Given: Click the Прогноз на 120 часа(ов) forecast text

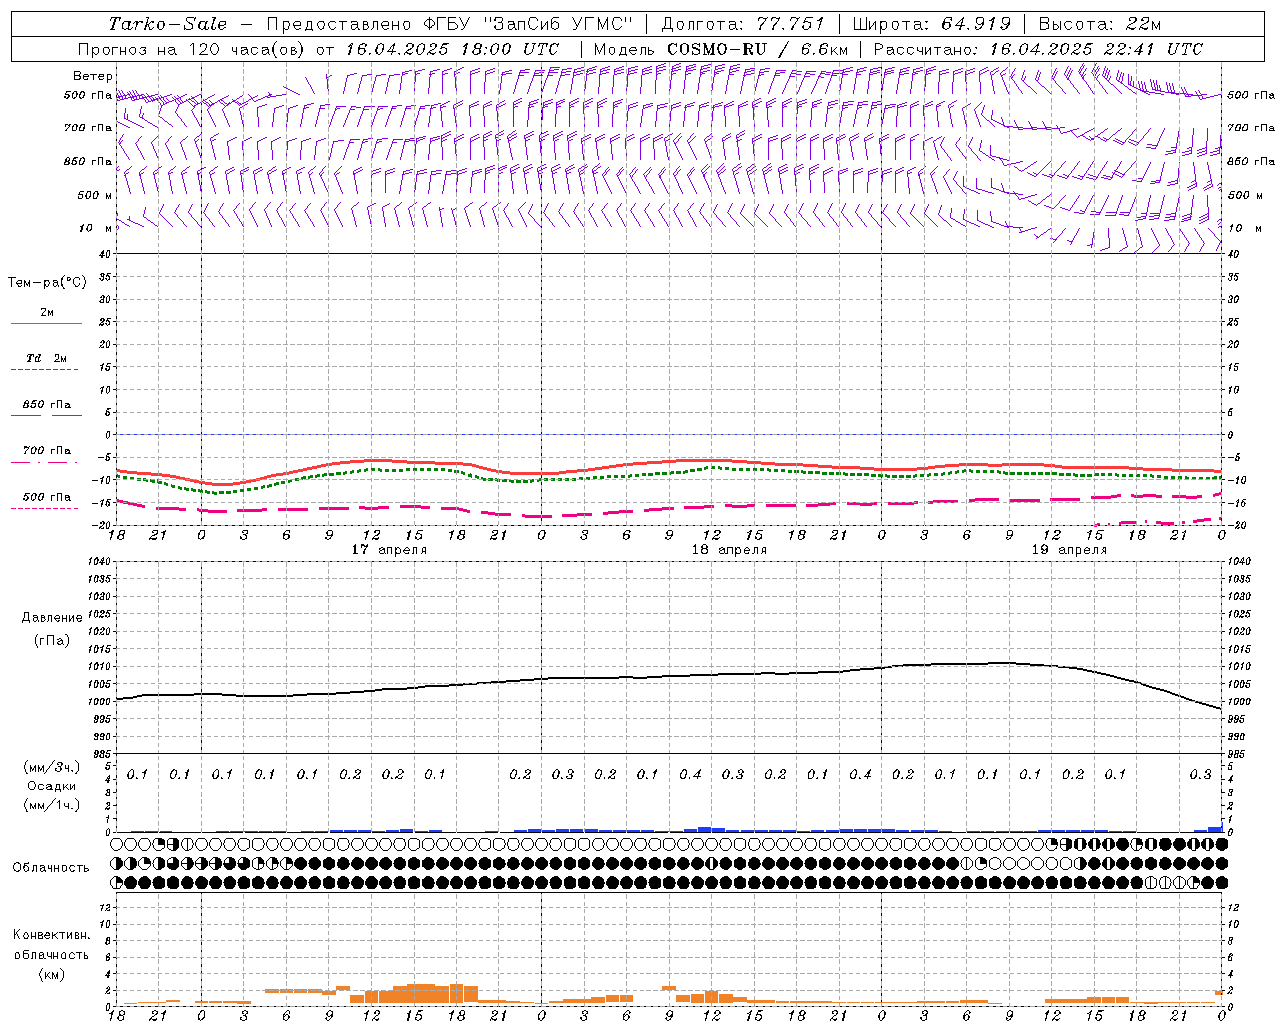Looking at the screenshot, I should tap(193, 49).
